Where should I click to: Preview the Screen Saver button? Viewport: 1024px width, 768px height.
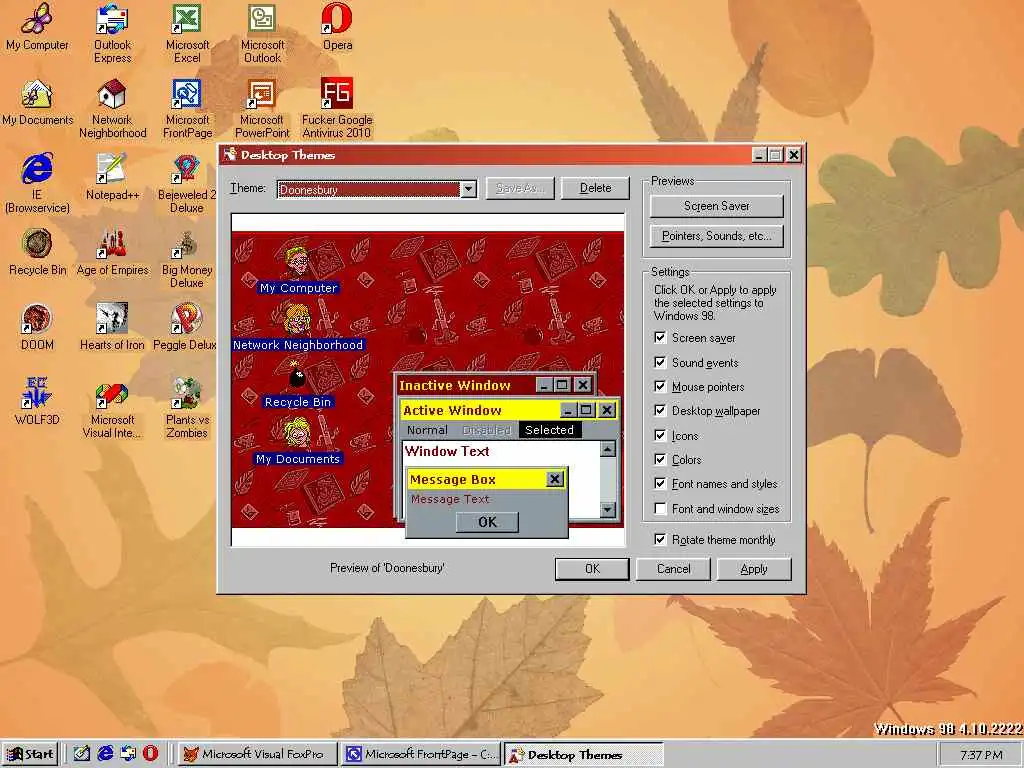pyautogui.click(x=716, y=206)
